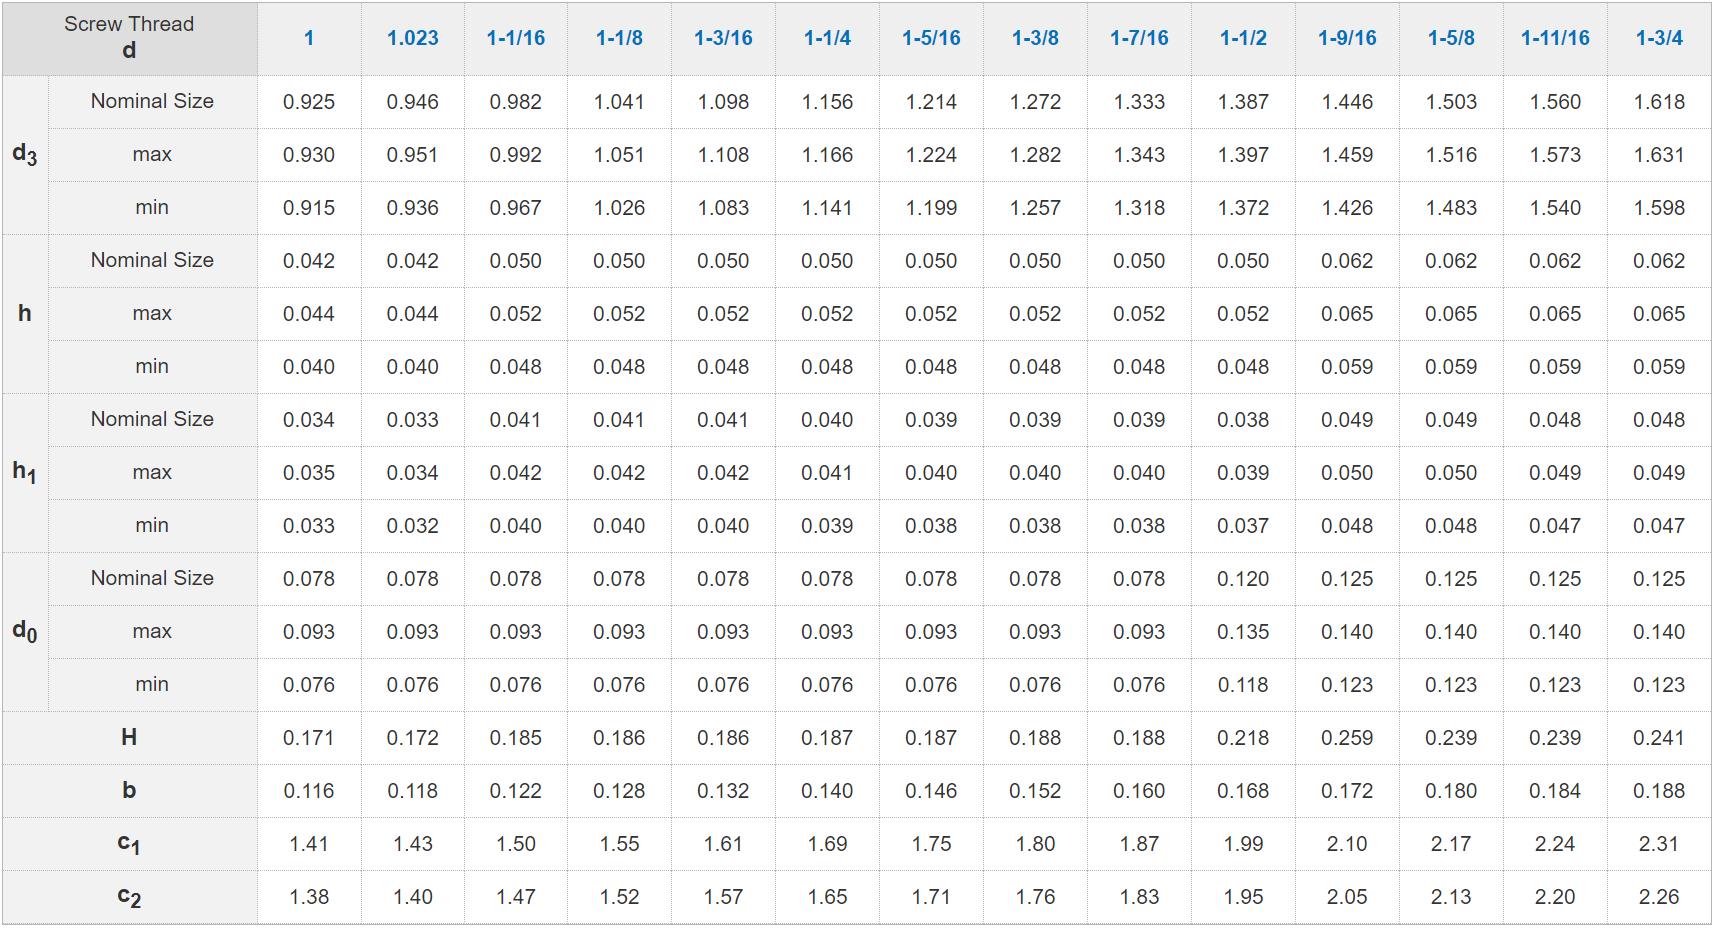Open the 1-3/16 screw thread link
The height and width of the screenshot is (929, 1716).
point(723,38)
